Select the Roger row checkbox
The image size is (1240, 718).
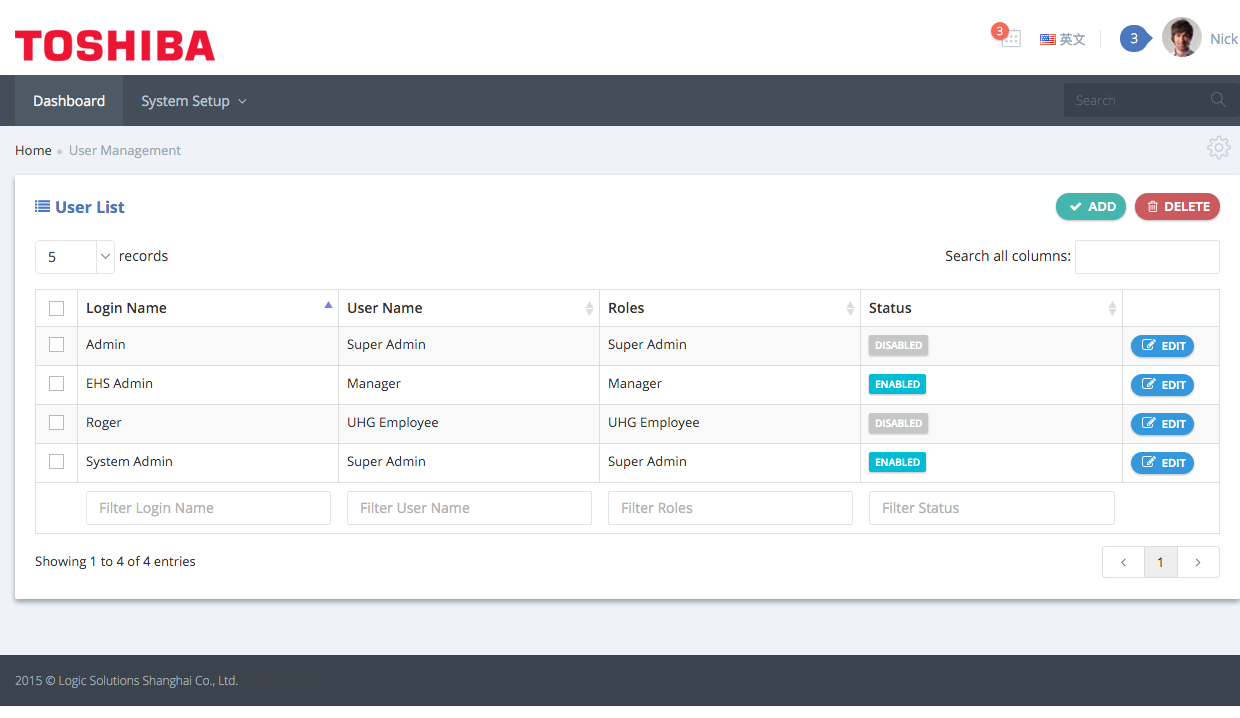pyautogui.click(x=56, y=422)
